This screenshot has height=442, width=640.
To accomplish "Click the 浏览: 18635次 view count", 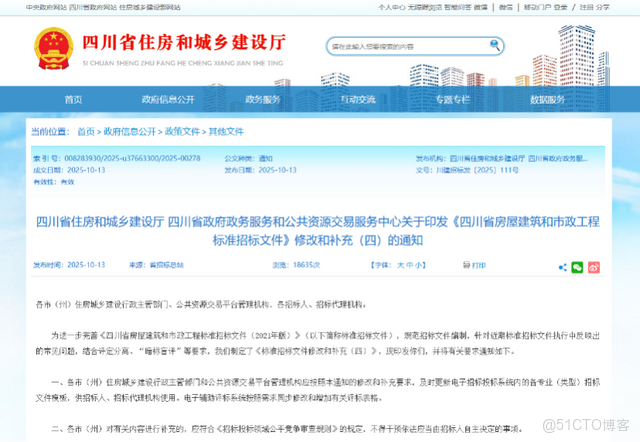I will pyautogui.click(x=296, y=265).
